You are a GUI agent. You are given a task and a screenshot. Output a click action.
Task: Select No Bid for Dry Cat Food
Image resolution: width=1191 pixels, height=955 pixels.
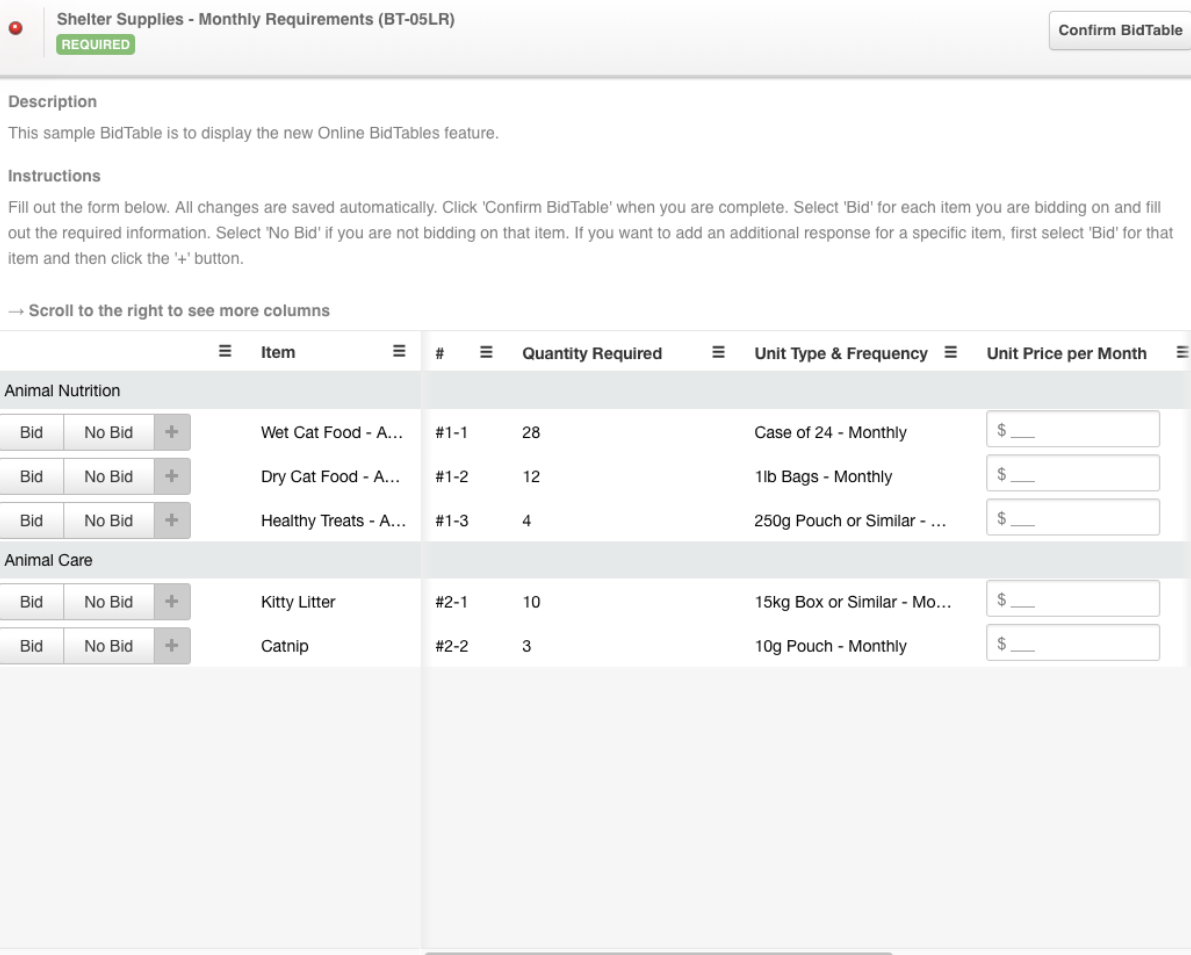click(x=109, y=476)
